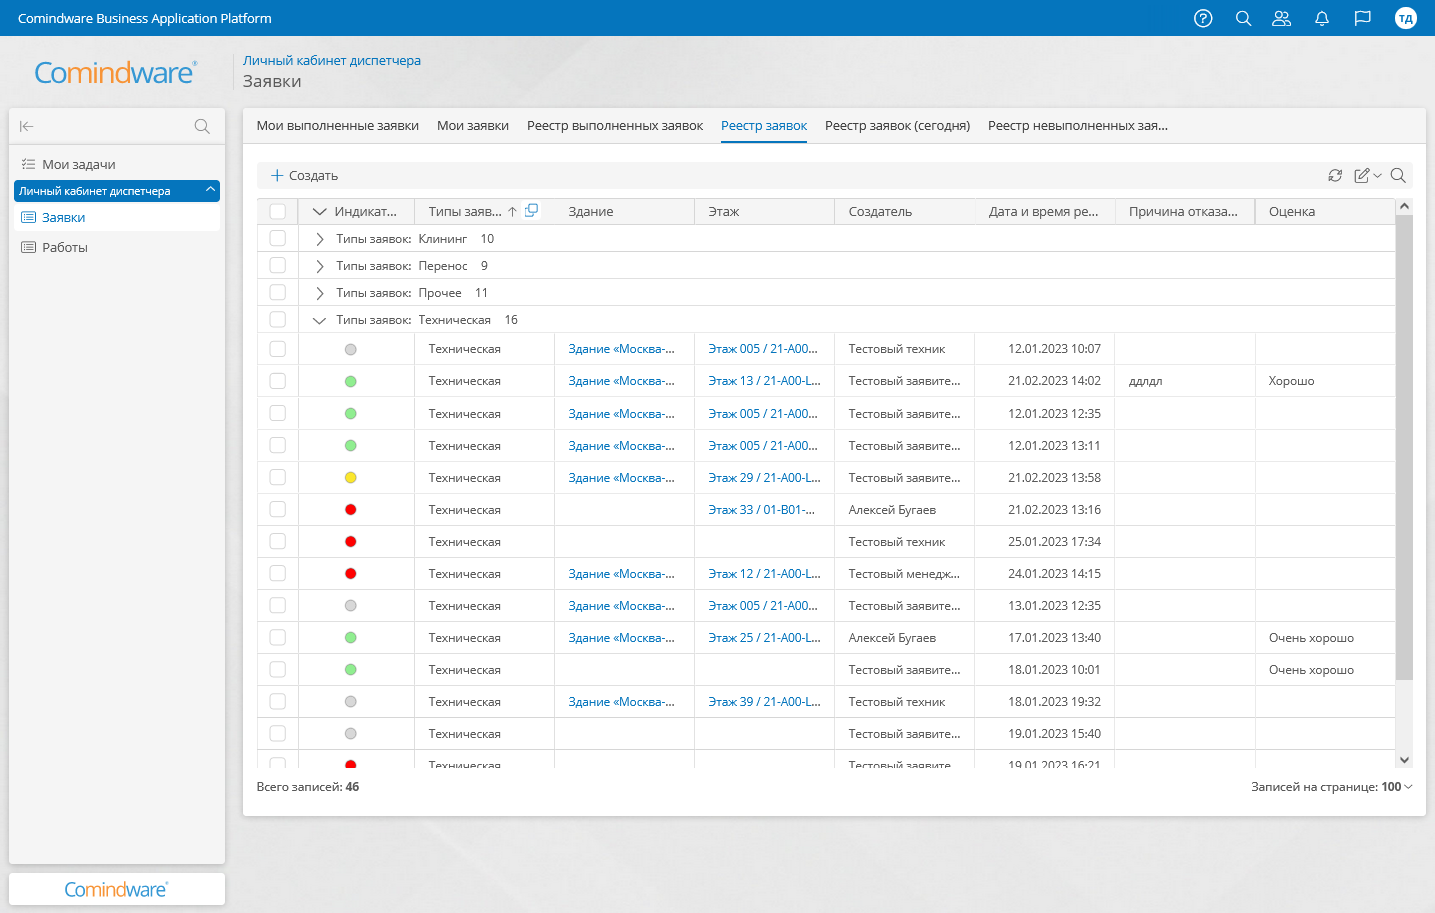Expand the Клининг group

point(319,239)
